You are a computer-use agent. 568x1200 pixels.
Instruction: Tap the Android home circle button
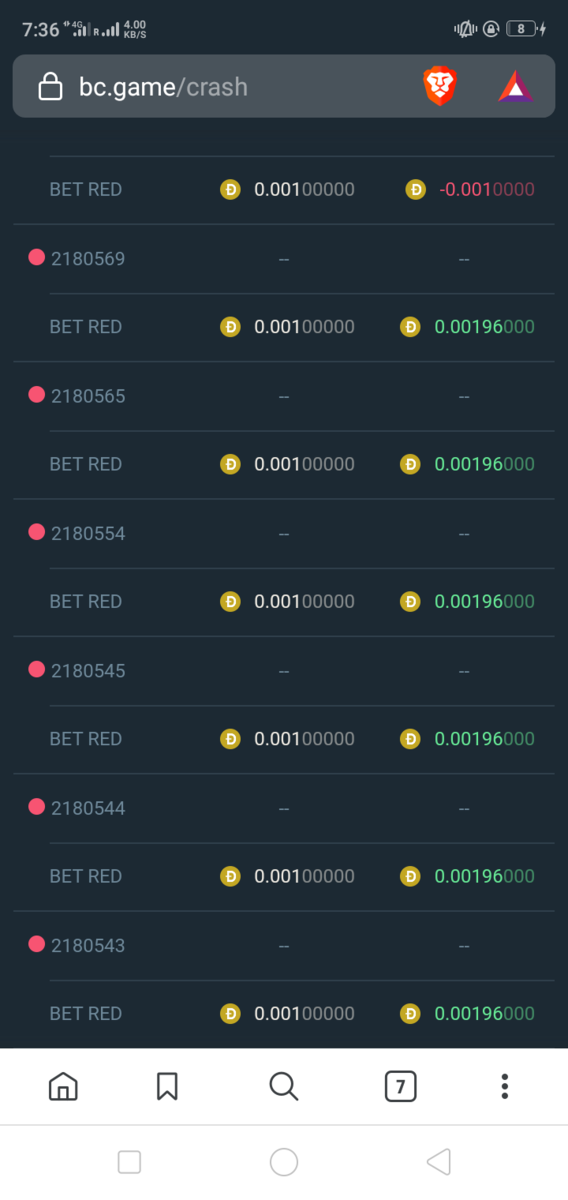point(284,1161)
